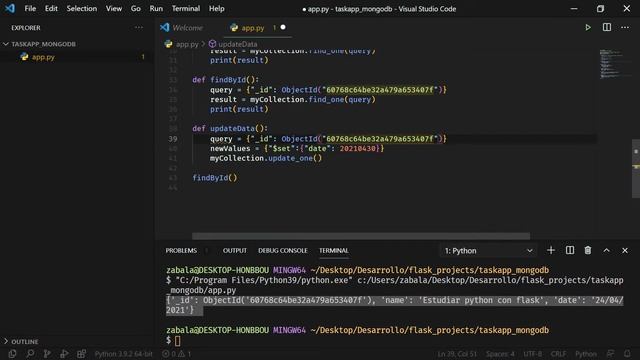Select language mode Python in status bar

(x=586, y=354)
